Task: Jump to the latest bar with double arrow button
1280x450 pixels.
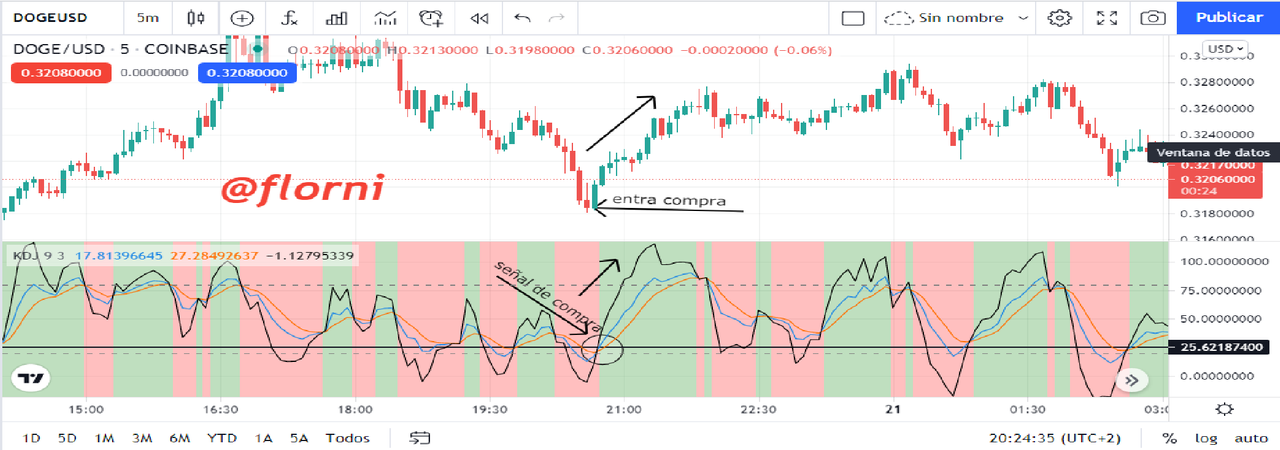Action: [1132, 379]
